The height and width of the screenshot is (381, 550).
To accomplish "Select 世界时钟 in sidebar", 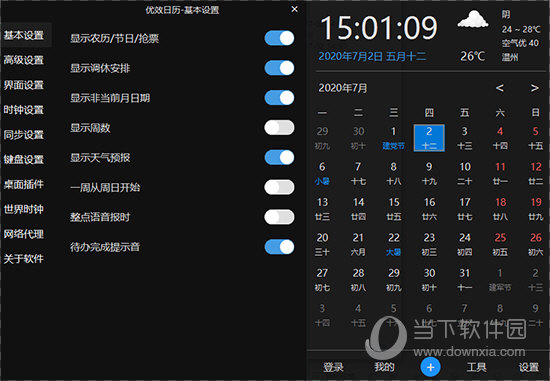I will 24,209.
